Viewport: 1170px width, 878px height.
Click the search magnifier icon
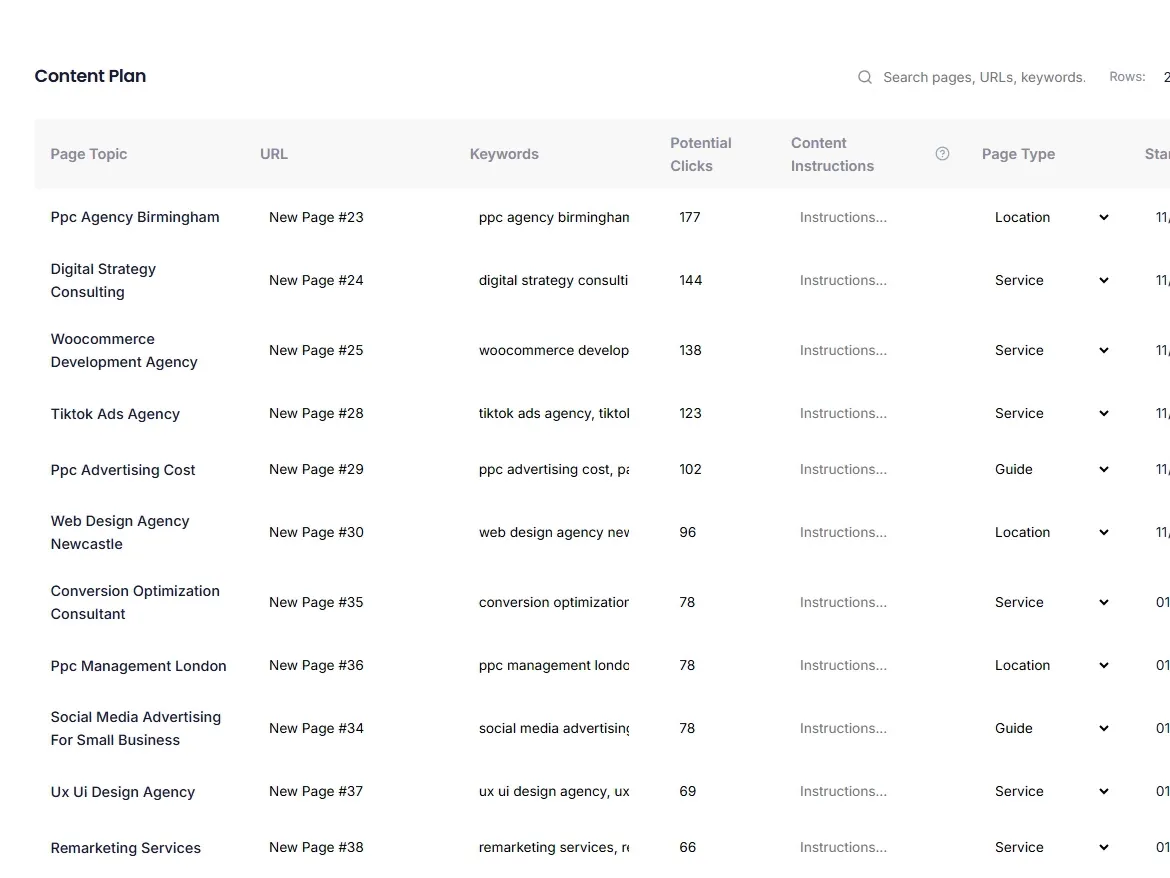pos(863,77)
